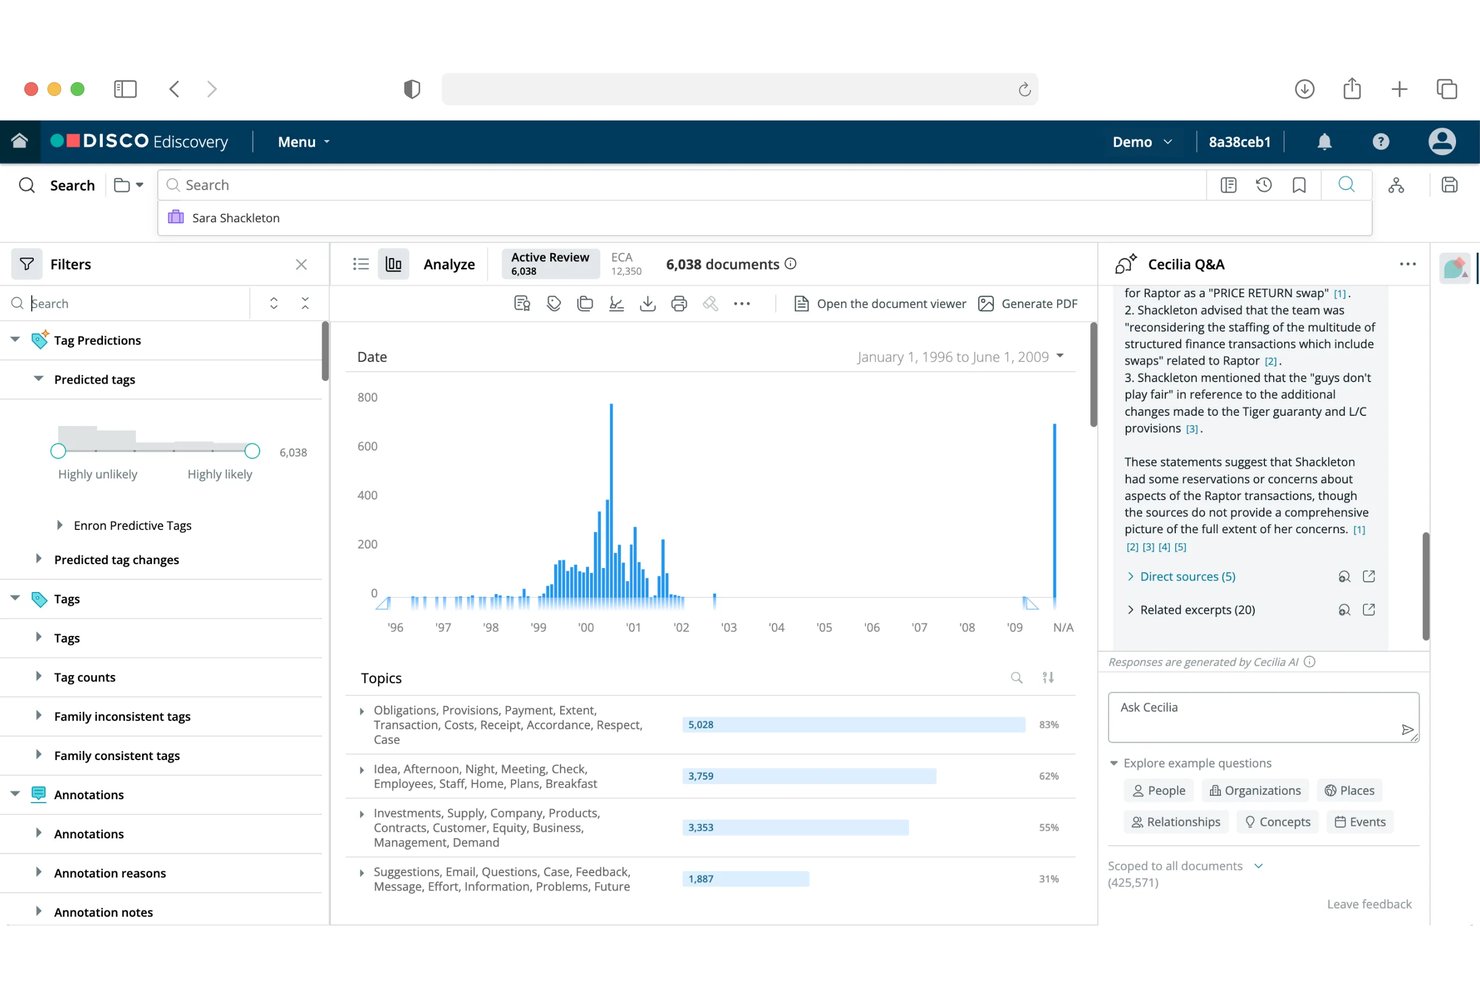
Task: Collapse all filter sections icon
Action: 305,303
